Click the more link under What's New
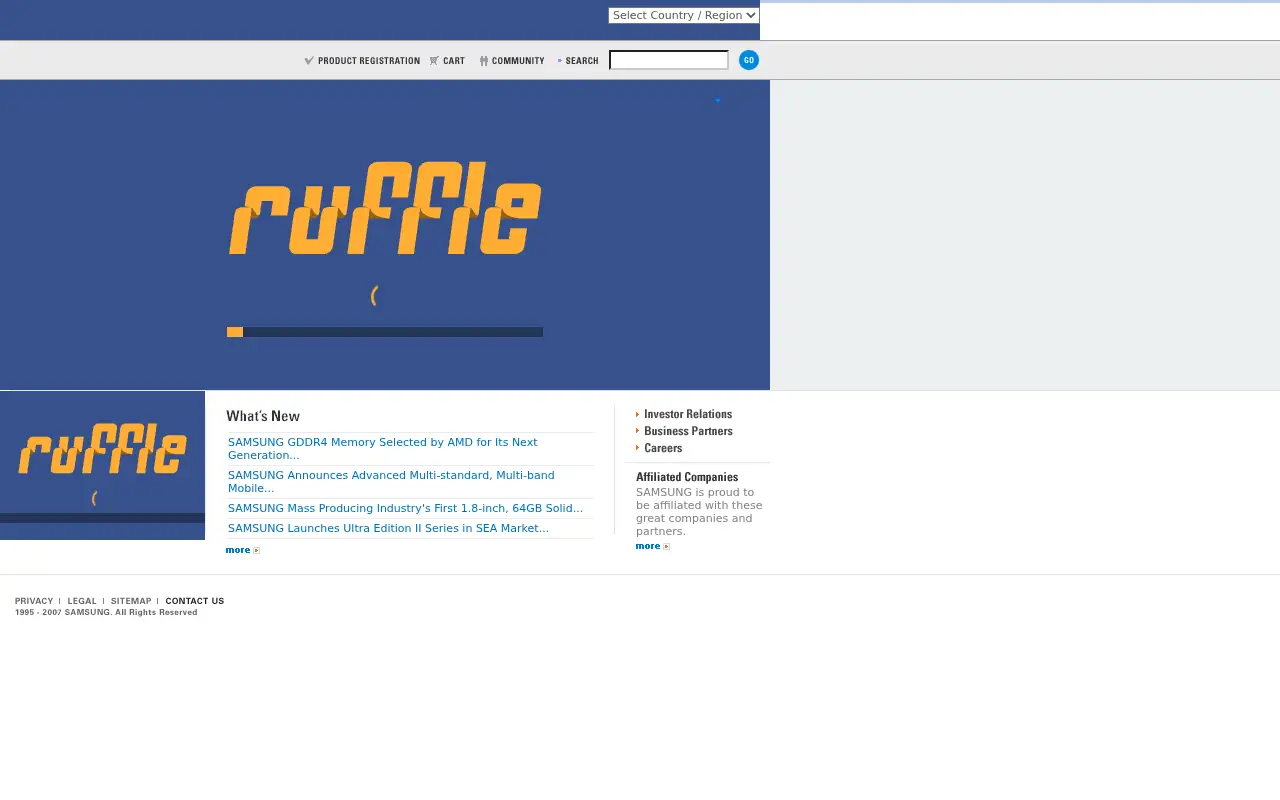 point(242,550)
